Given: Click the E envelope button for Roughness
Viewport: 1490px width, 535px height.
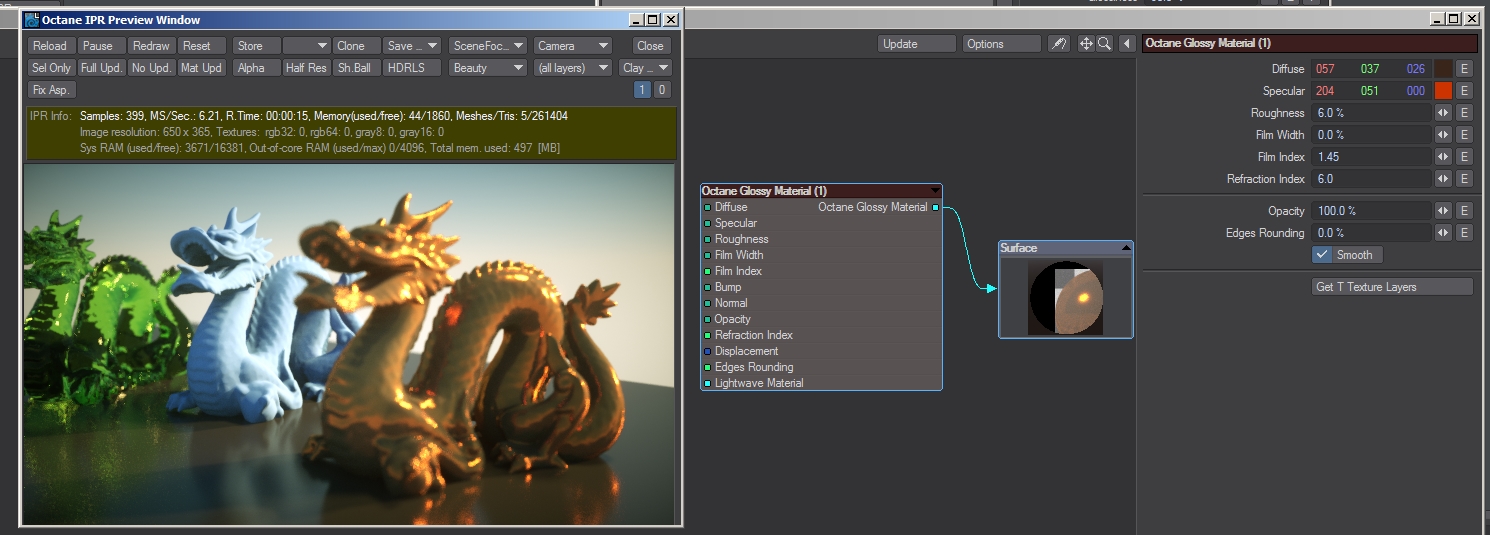Looking at the screenshot, I should [1464, 113].
